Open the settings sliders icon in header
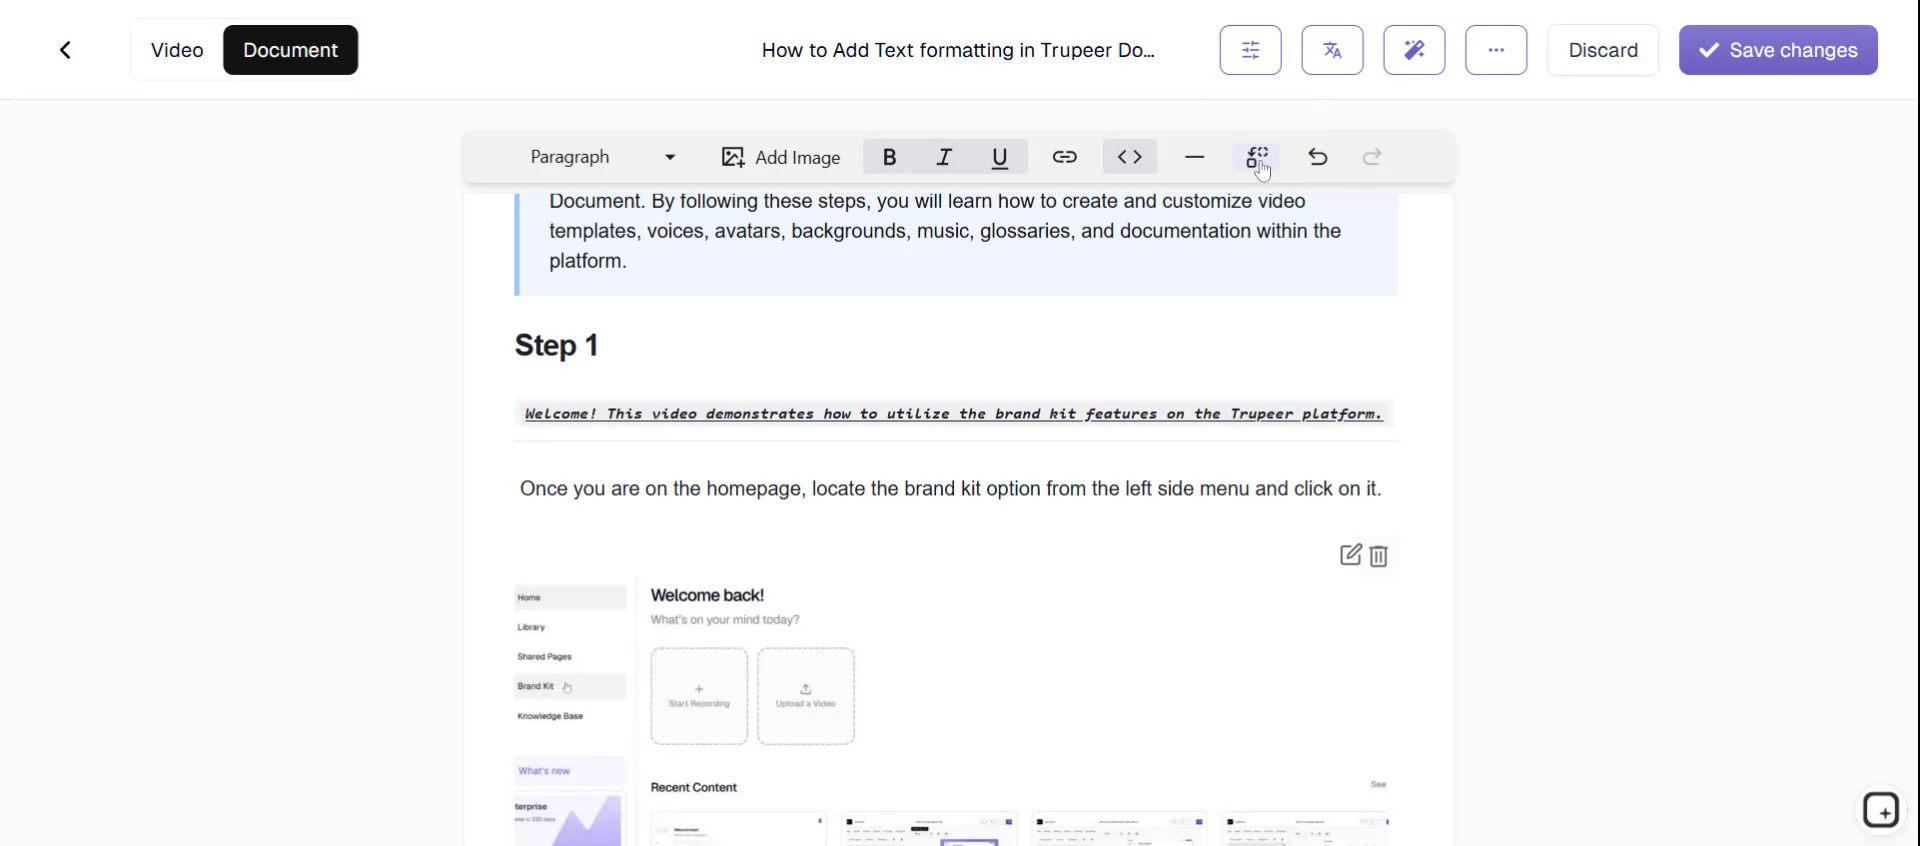The width and height of the screenshot is (1920, 846). [x=1250, y=50]
